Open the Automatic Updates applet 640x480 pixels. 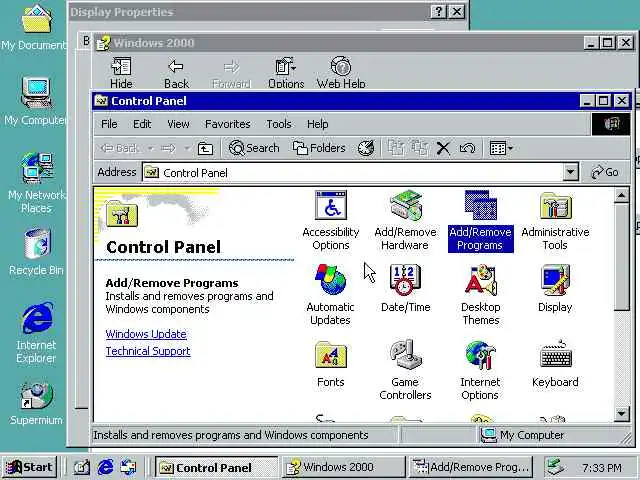coord(330,295)
